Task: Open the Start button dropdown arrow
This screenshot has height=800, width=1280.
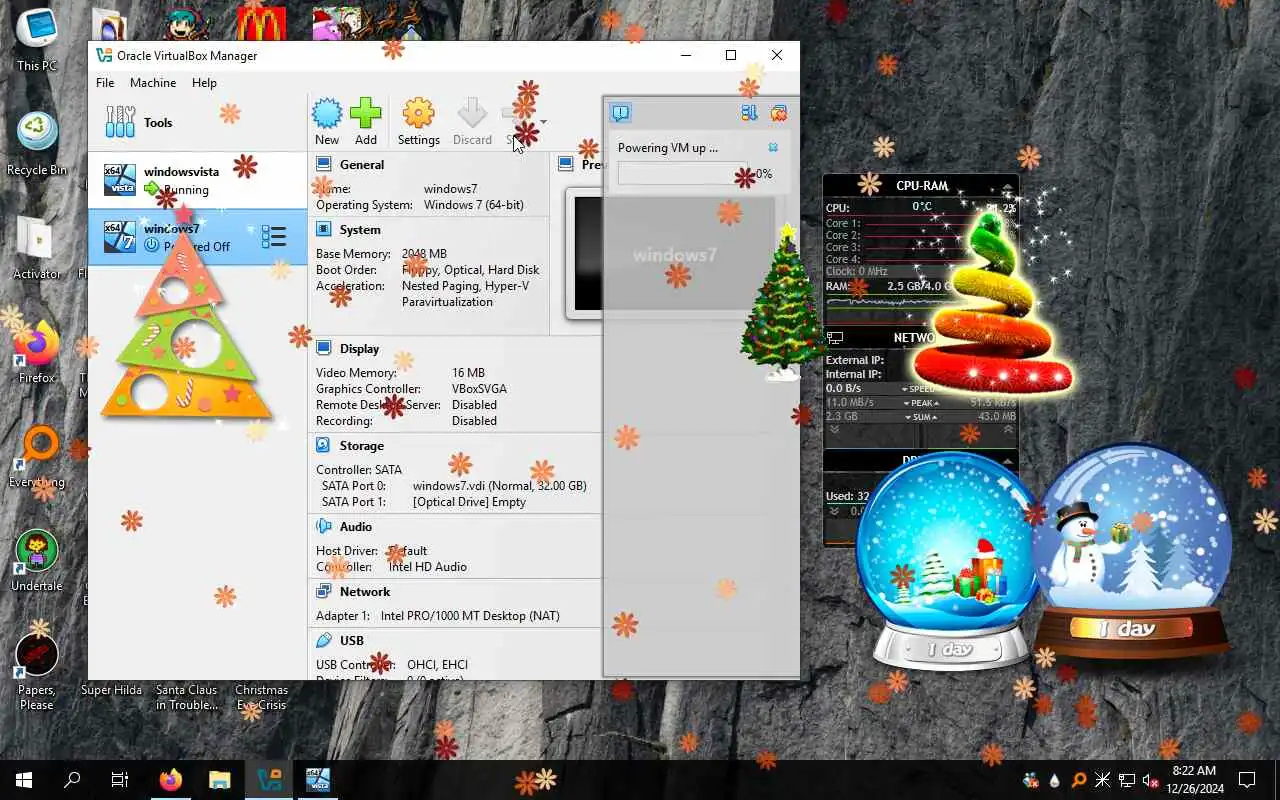Action: pos(543,122)
